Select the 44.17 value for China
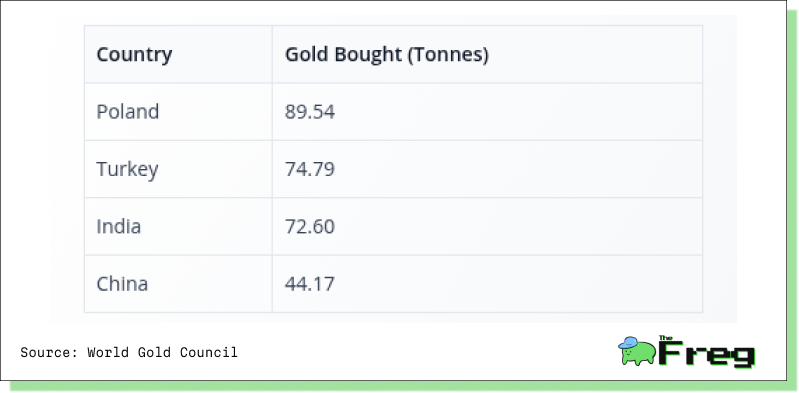 tap(309, 284)
